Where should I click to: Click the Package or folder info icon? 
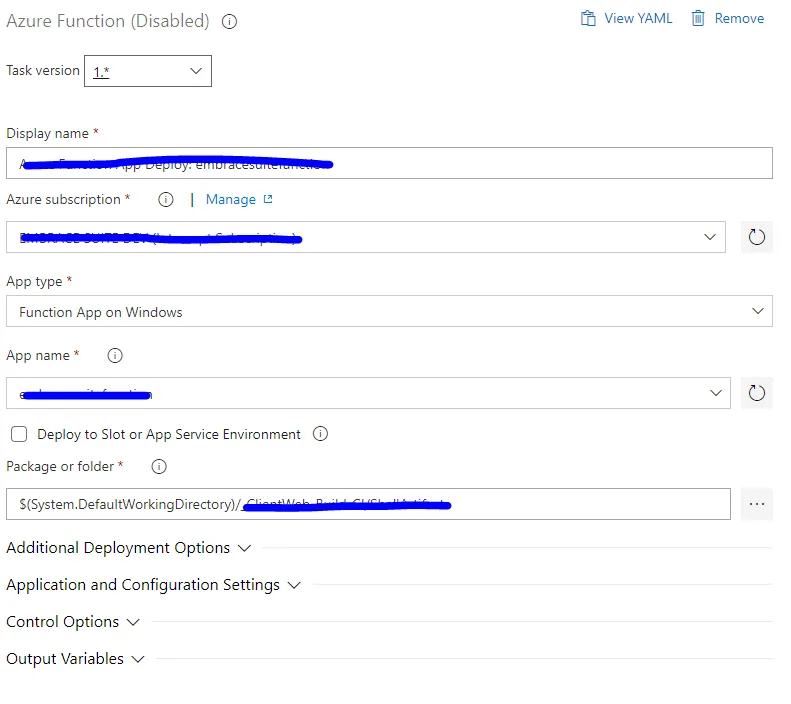[x=158, y=467]
